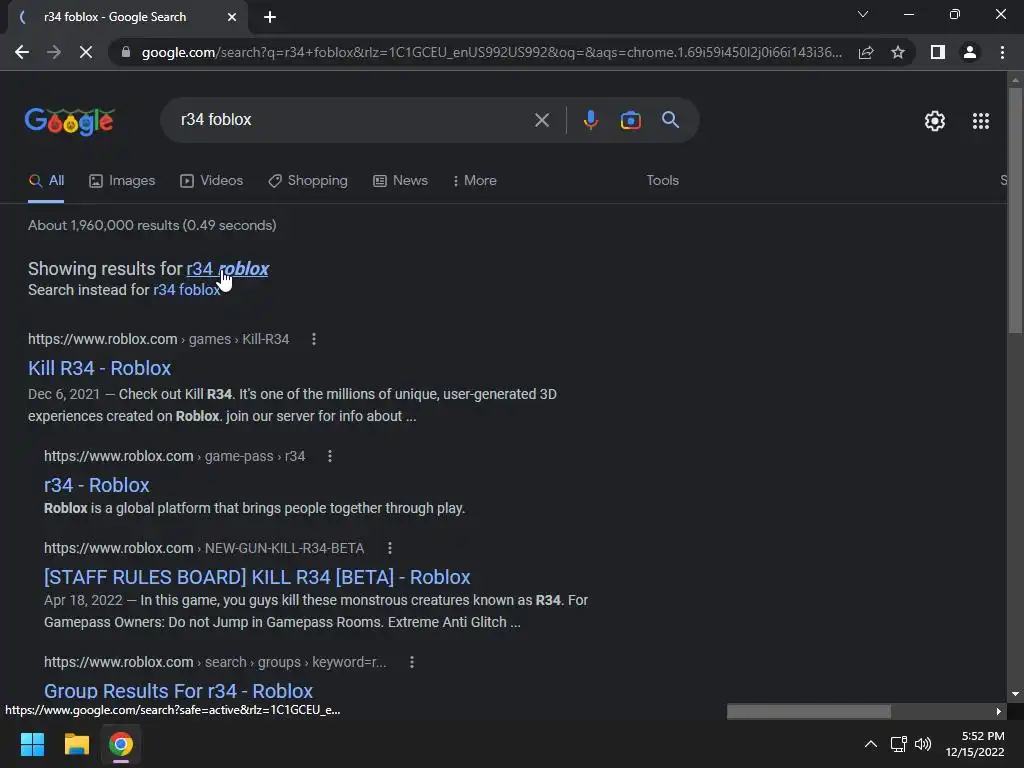The image size is (1024, 768).
Task: View site information lock icon
Action: [x=126, y=52]
